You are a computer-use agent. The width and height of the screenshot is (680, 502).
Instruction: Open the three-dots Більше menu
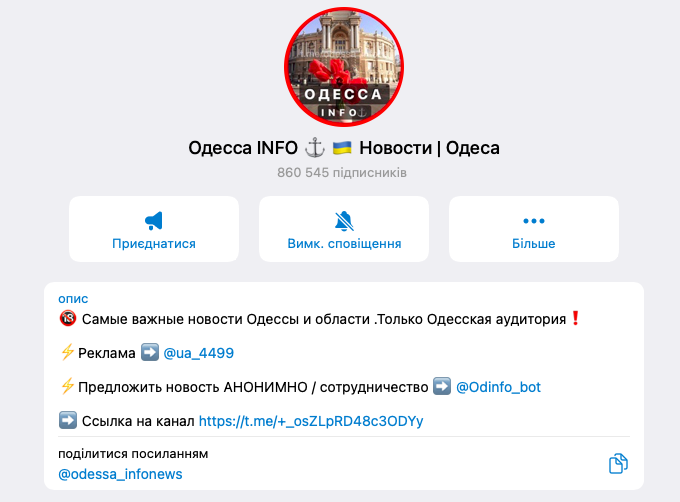(x=533, y=221)
